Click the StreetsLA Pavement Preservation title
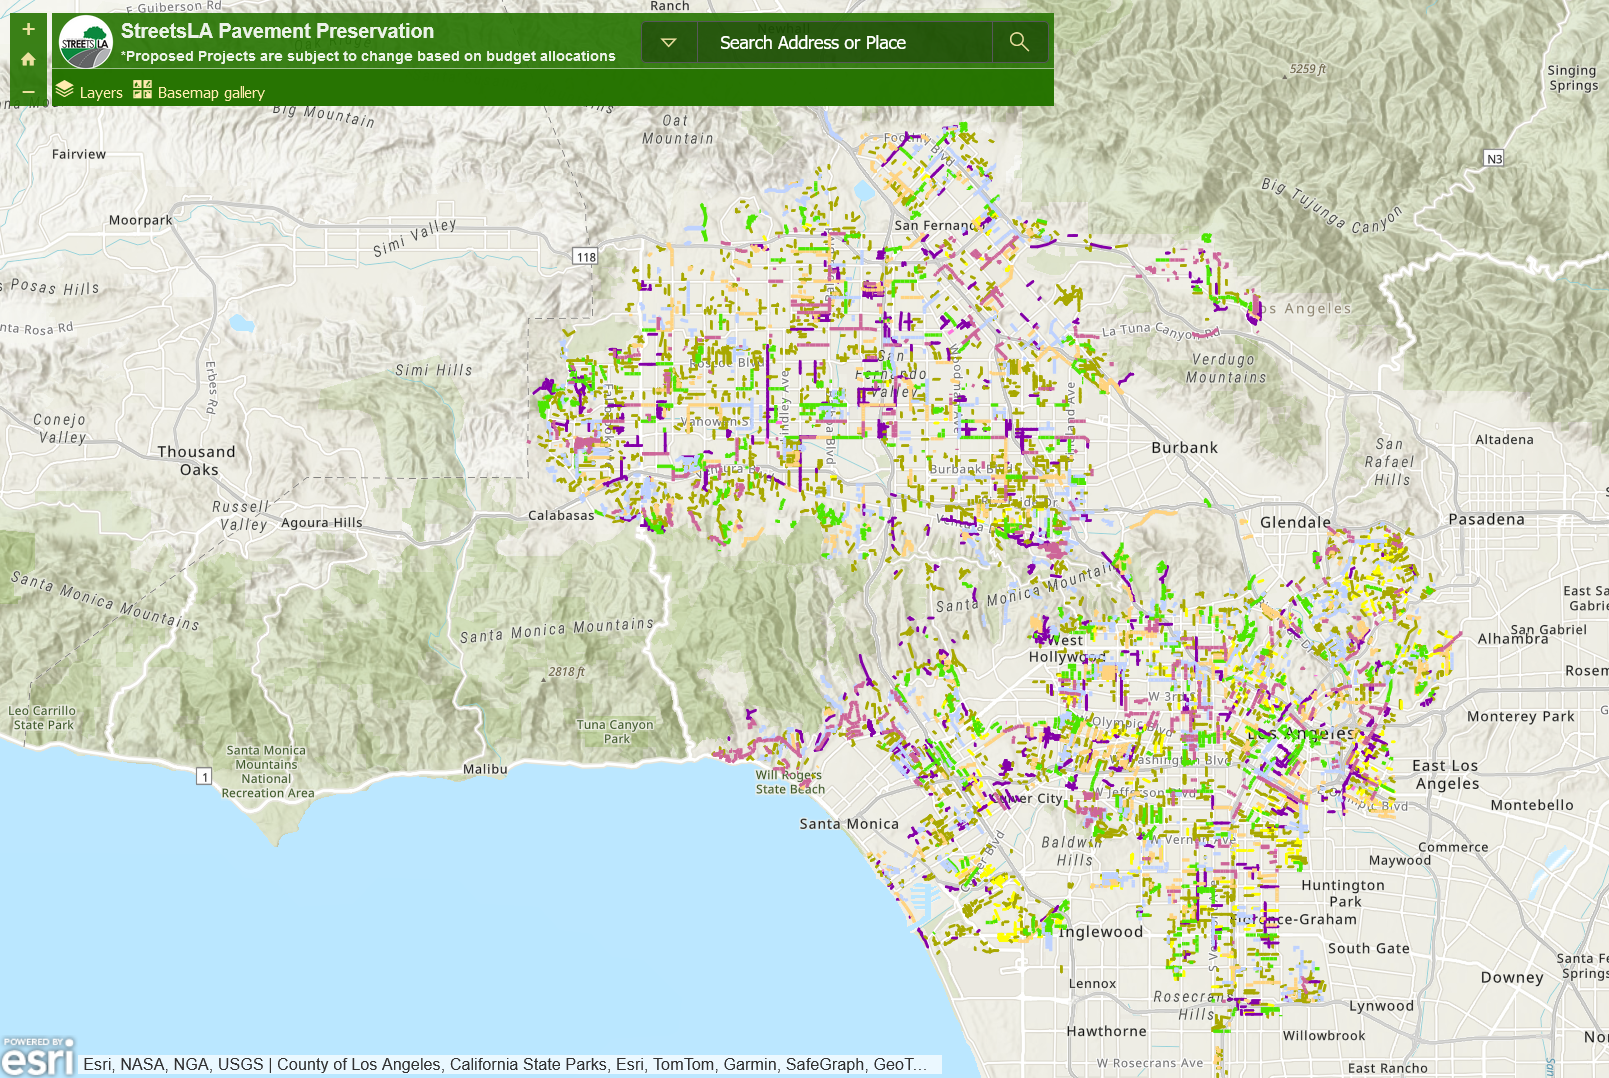The height and width of the screenshot is (1078, 1609). click(277, 31)
